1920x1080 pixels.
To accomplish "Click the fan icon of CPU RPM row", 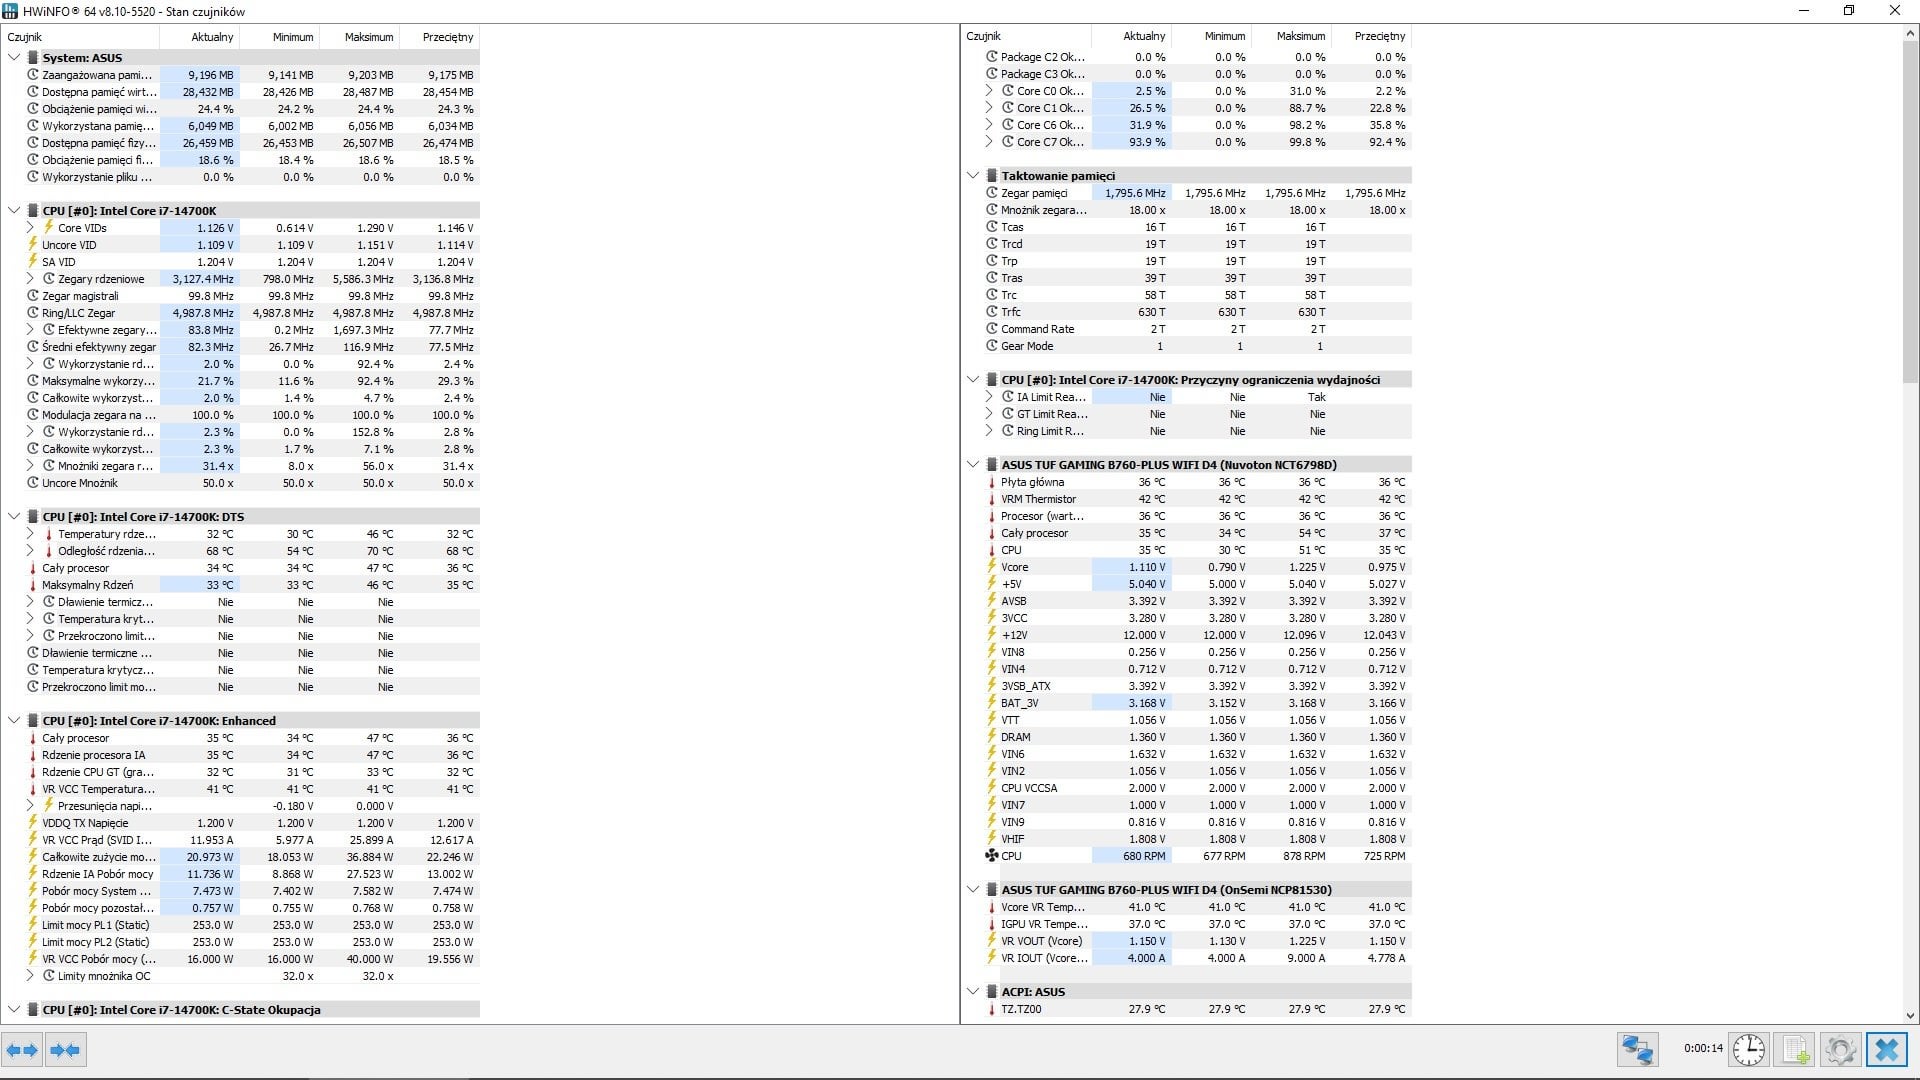I will [992, 856].
